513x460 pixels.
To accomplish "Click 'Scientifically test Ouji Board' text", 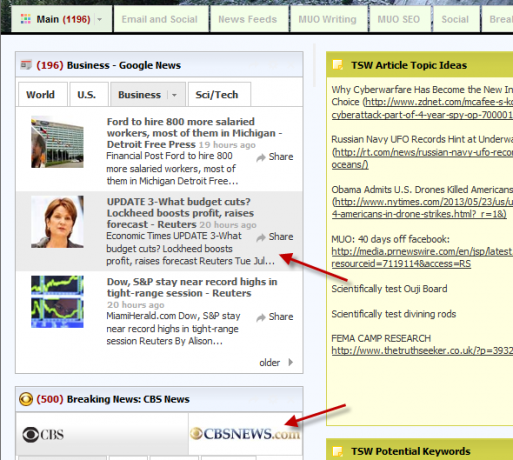I will (x=389, y=289).
